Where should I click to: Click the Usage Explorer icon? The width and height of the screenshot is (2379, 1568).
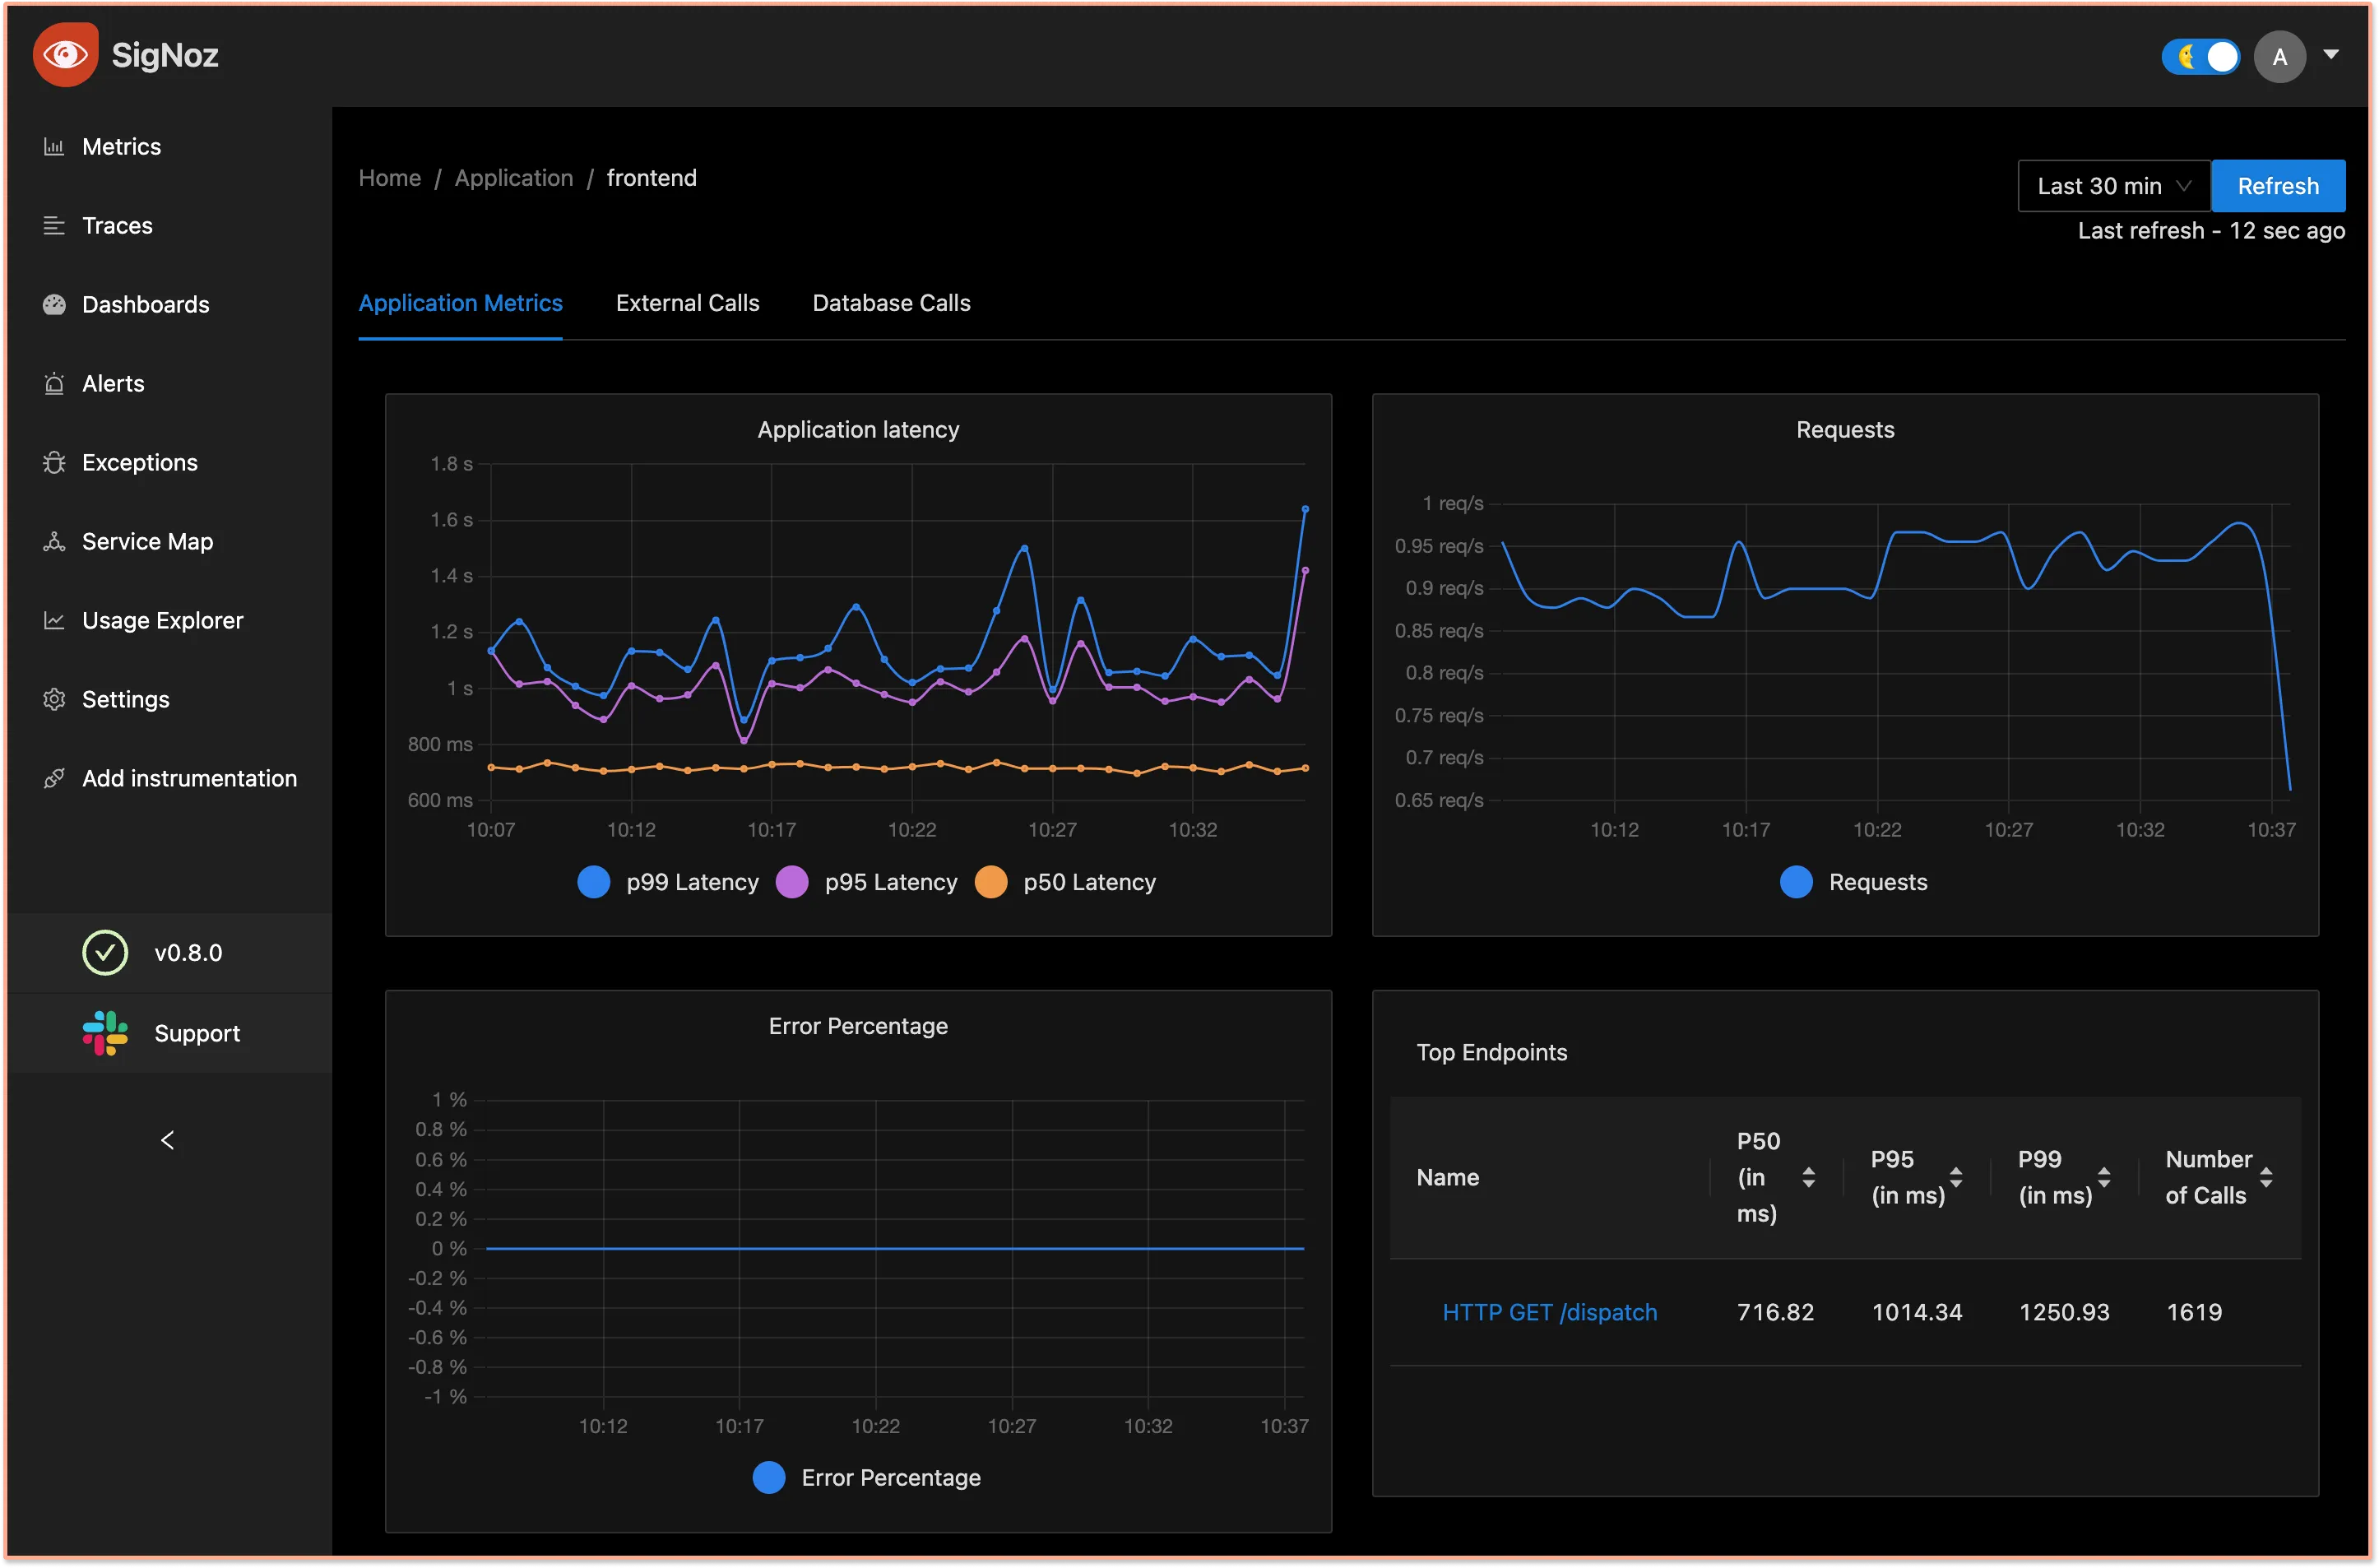click(53, 619)
